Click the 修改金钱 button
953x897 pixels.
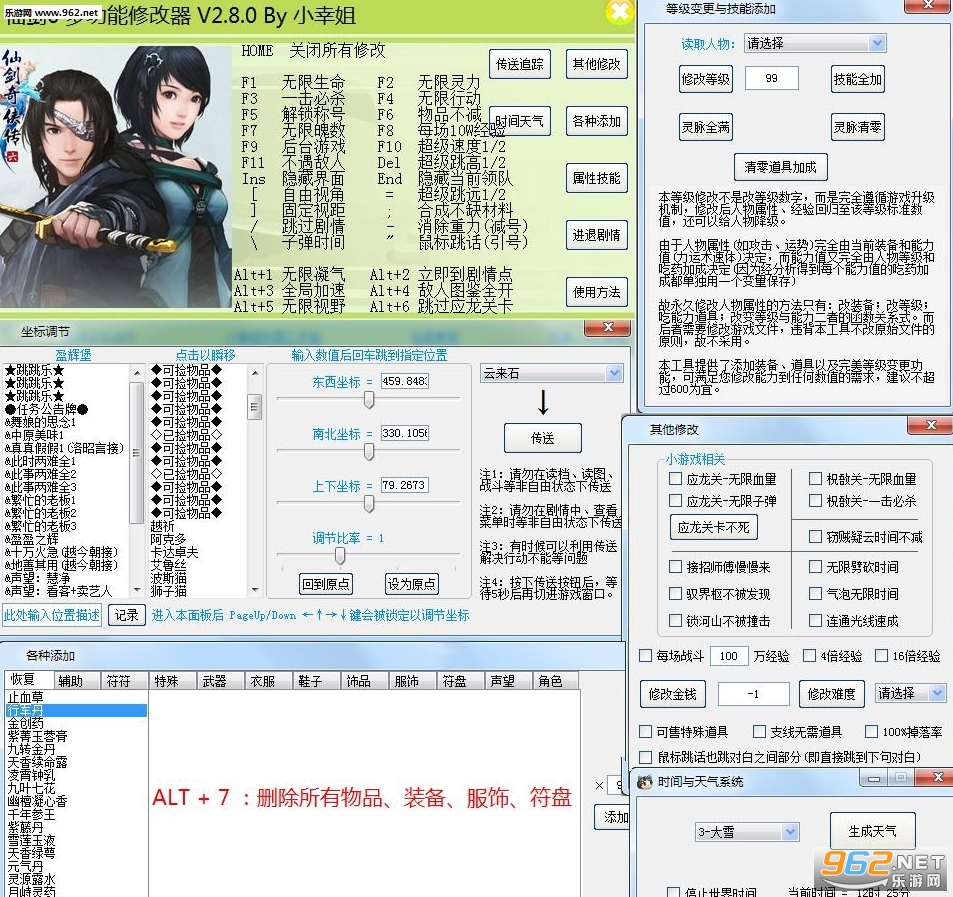pyautogui.click(x=672, y=694)
